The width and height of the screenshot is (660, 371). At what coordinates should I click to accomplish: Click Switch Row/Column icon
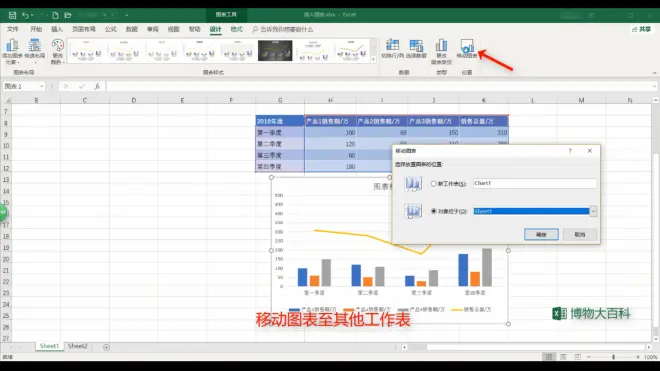point(392,48)
